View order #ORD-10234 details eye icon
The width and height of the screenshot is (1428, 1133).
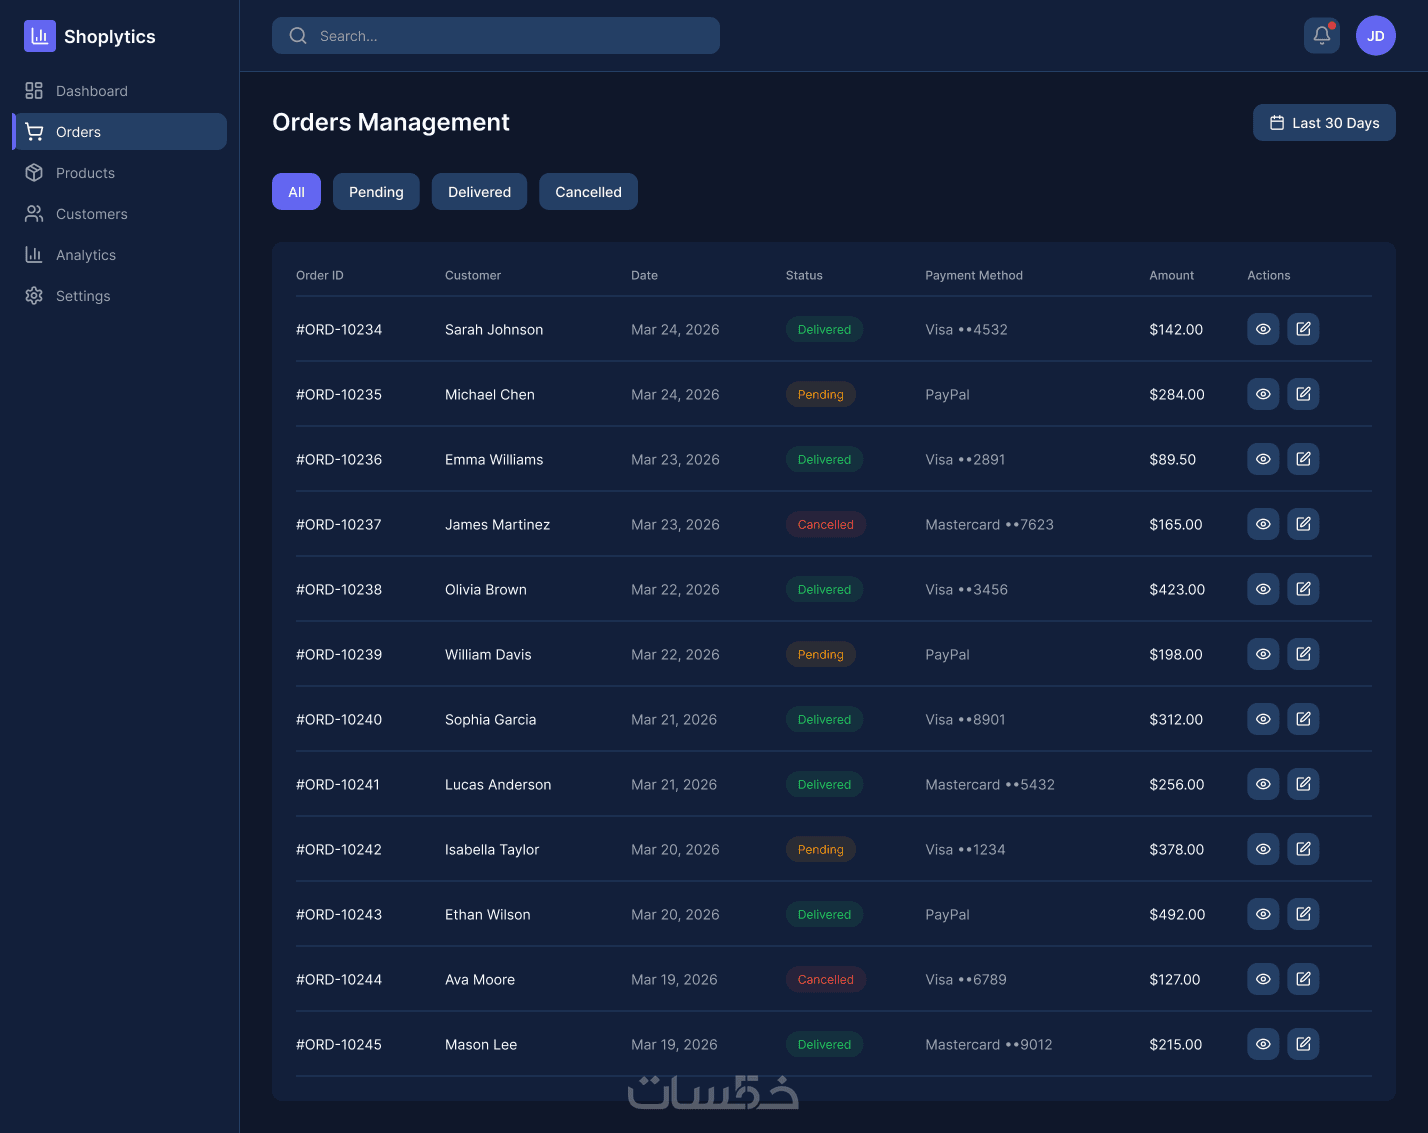coord(1263,329)
